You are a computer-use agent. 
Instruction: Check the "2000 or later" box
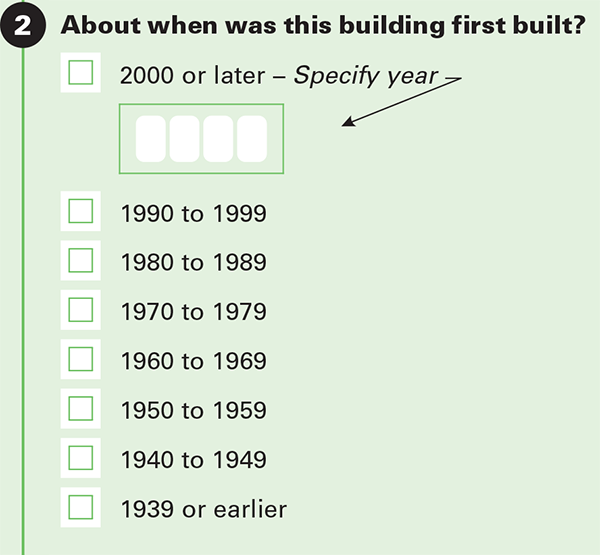[81, 72]
